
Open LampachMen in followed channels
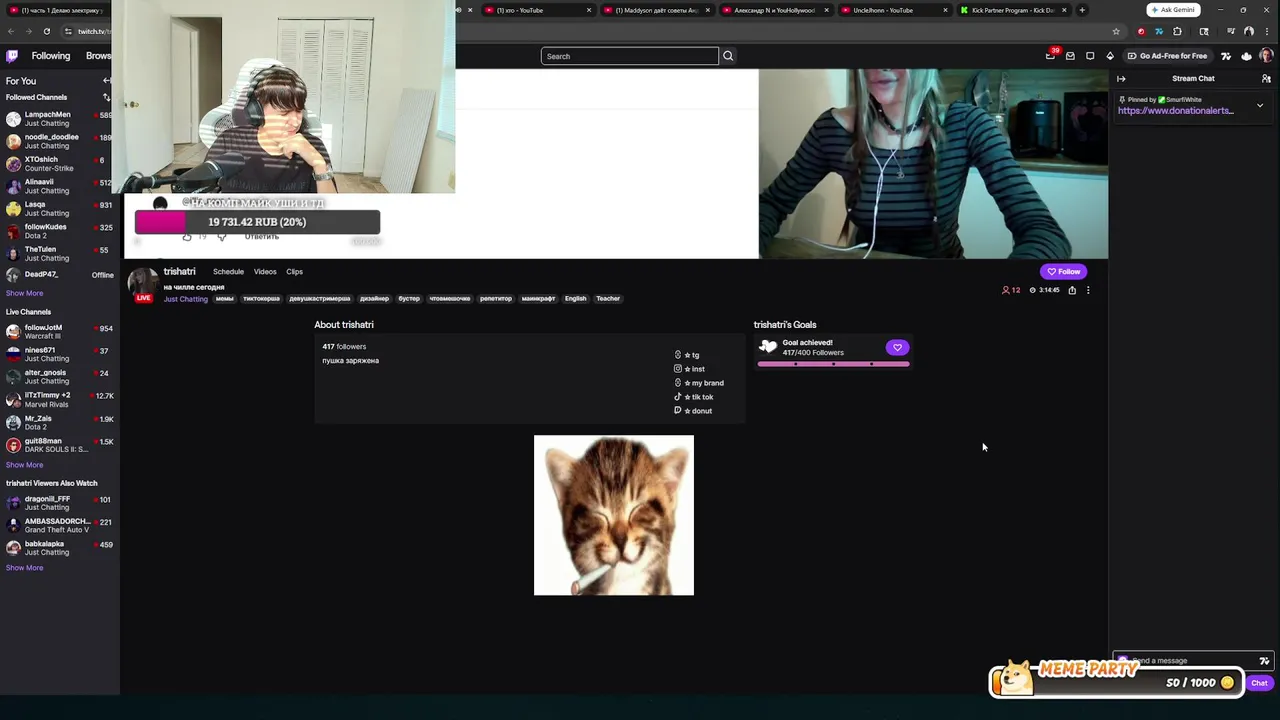click(59, 119)
